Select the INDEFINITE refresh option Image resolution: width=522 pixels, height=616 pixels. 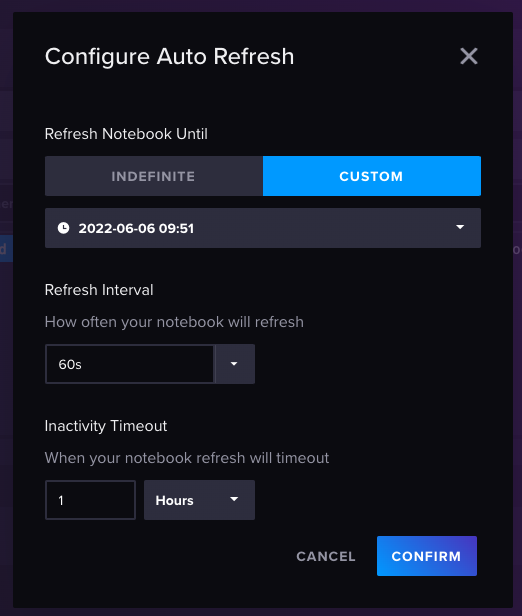coord(154,176)
